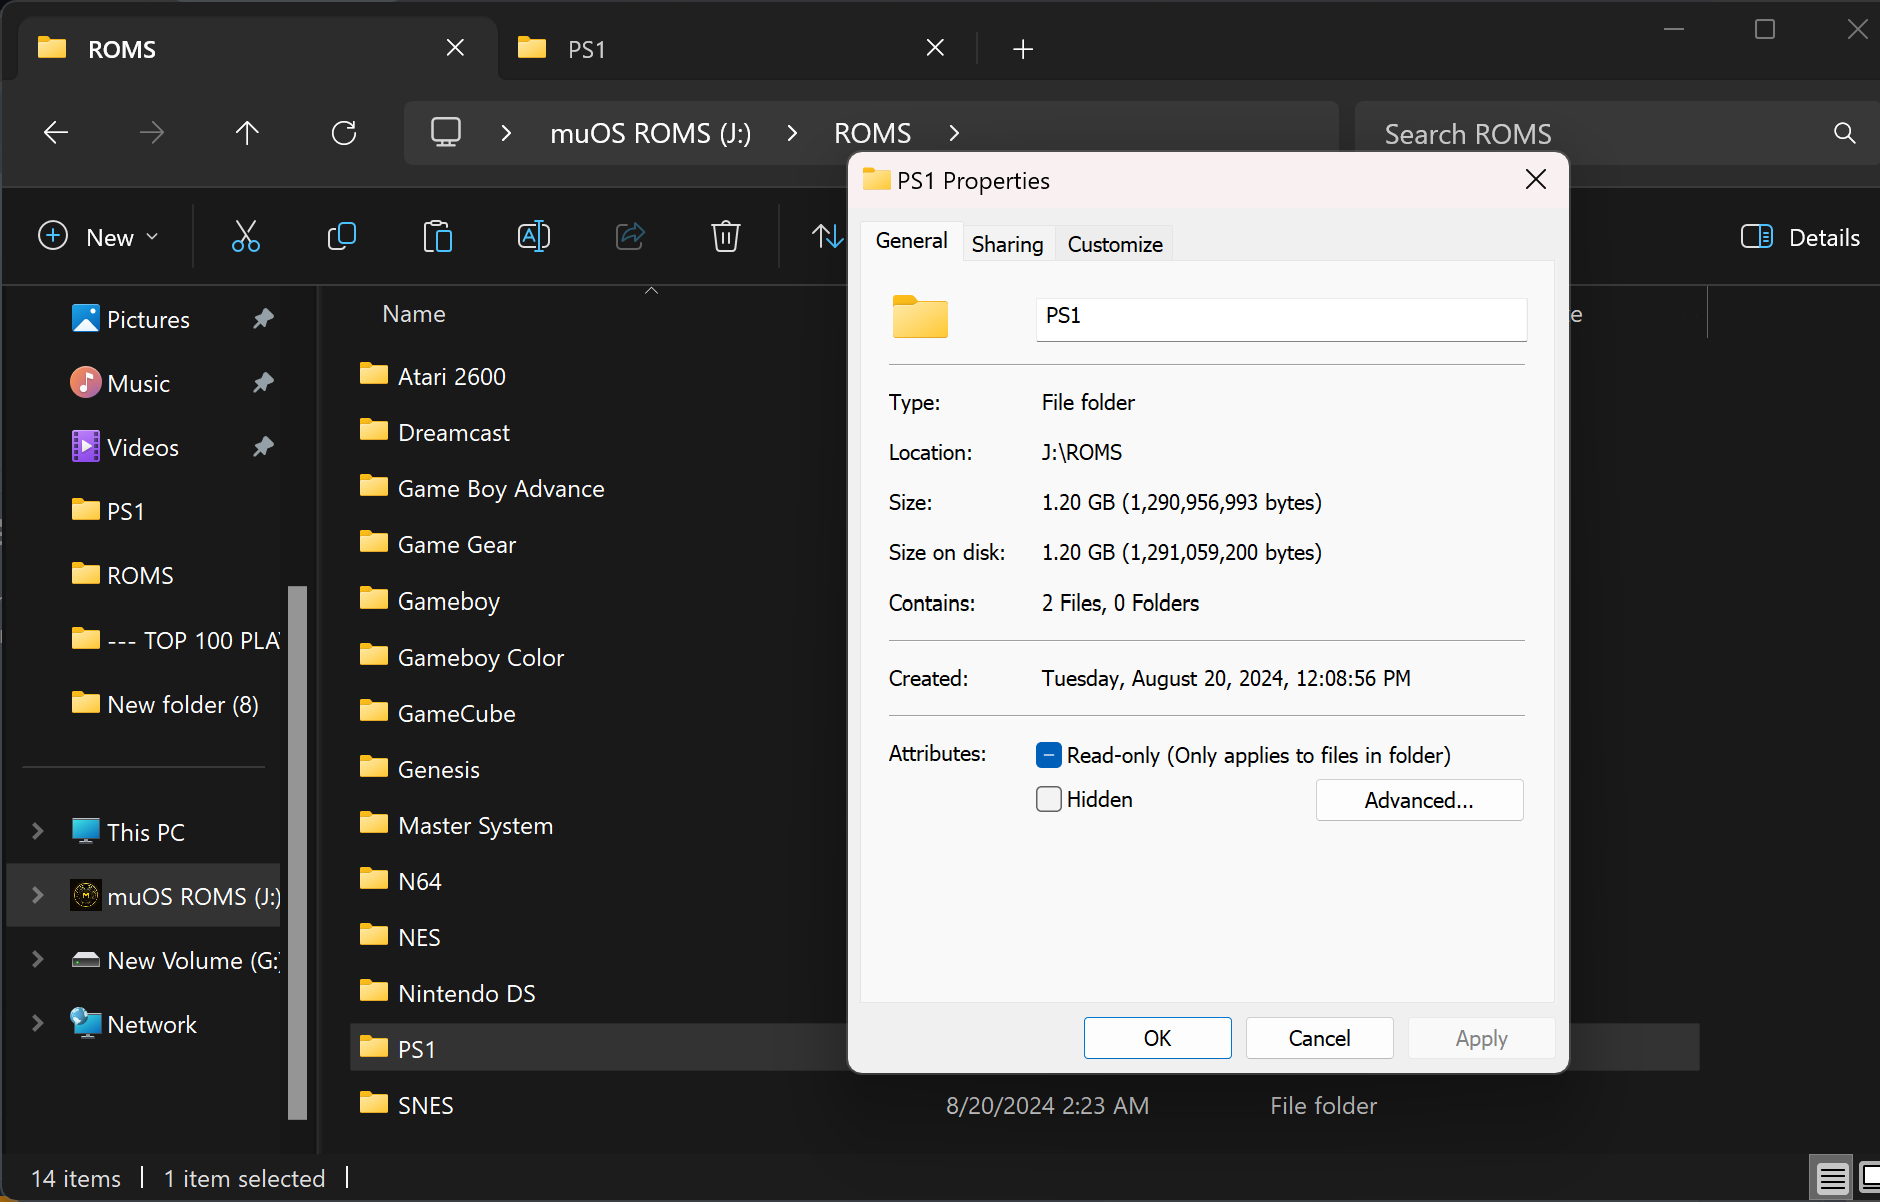This screenshot has width=1880, height=1202.
Task: Unpin Music from Quick access
Action: pos(263,383)
